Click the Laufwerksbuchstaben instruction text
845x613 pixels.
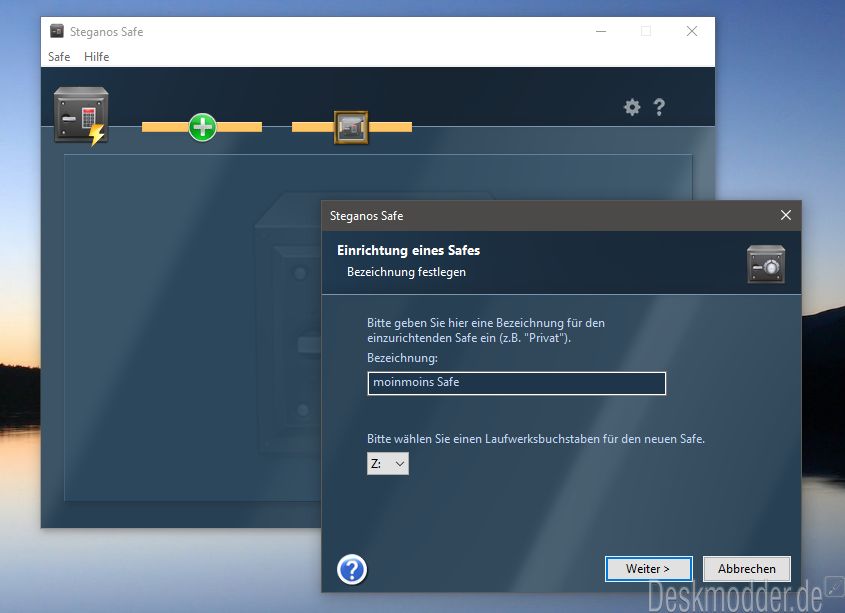click(536, 439)
